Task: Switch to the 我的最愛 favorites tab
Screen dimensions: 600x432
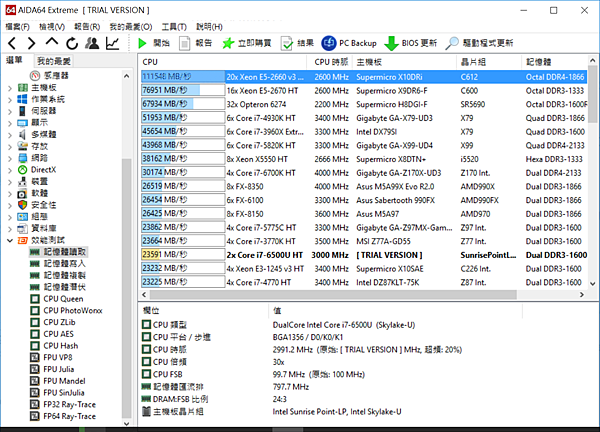Action: pyautogui.click(x=54, y=61)
